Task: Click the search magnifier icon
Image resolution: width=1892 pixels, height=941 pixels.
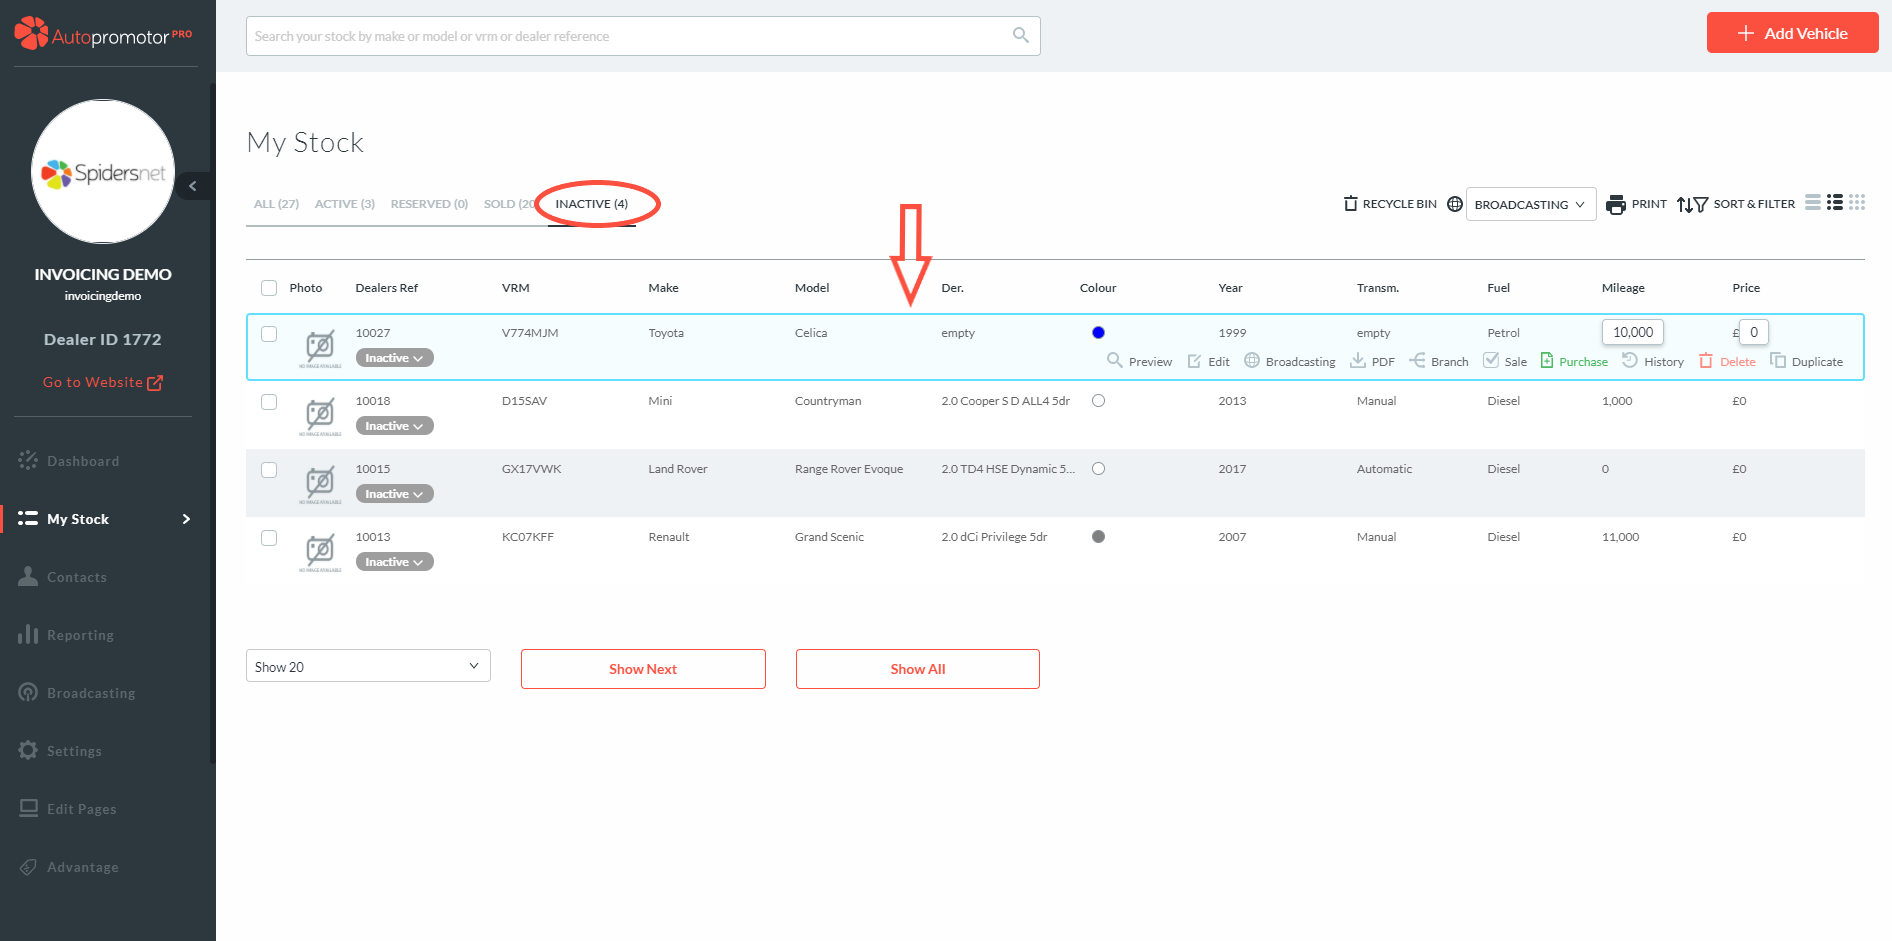Action: 1020,36
